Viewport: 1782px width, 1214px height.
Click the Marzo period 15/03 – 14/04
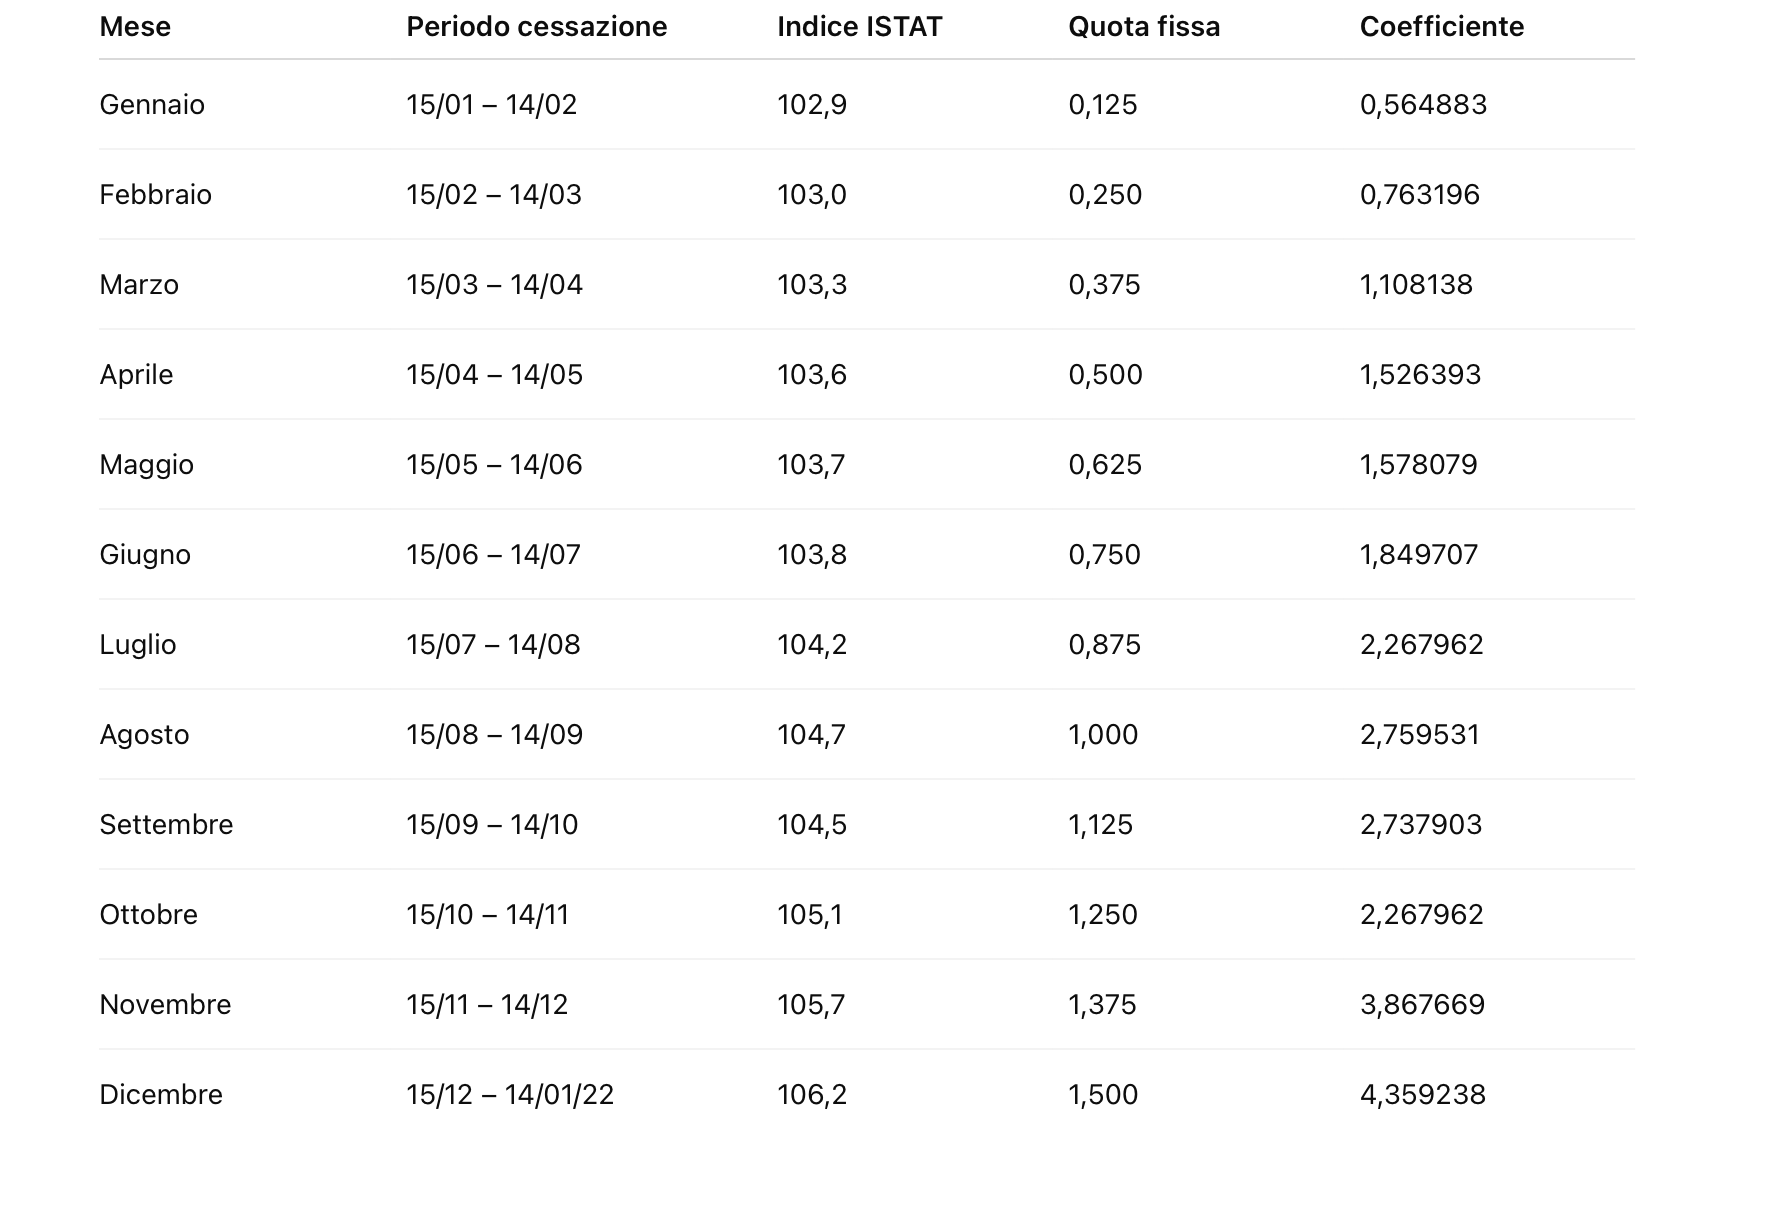point(494,285)
